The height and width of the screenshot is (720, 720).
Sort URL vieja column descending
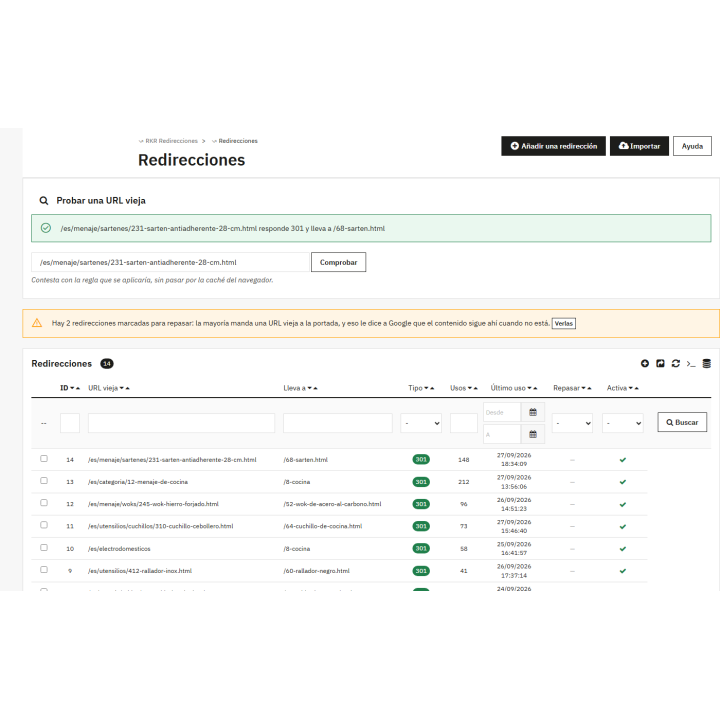point(122,388)
